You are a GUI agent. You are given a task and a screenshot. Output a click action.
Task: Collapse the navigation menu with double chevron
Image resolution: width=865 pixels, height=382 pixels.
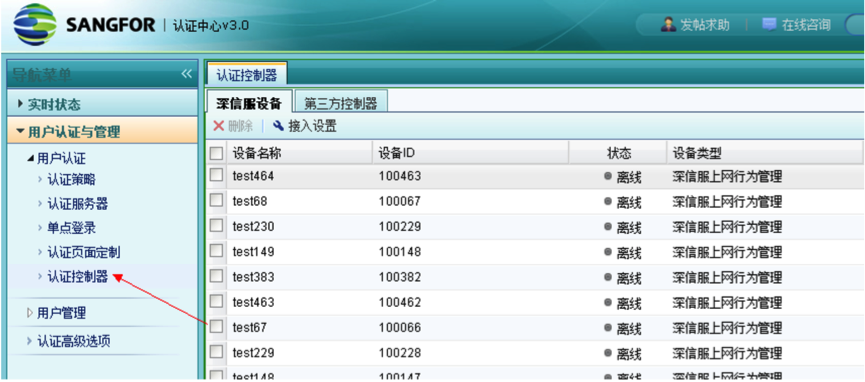click(186, 74)
